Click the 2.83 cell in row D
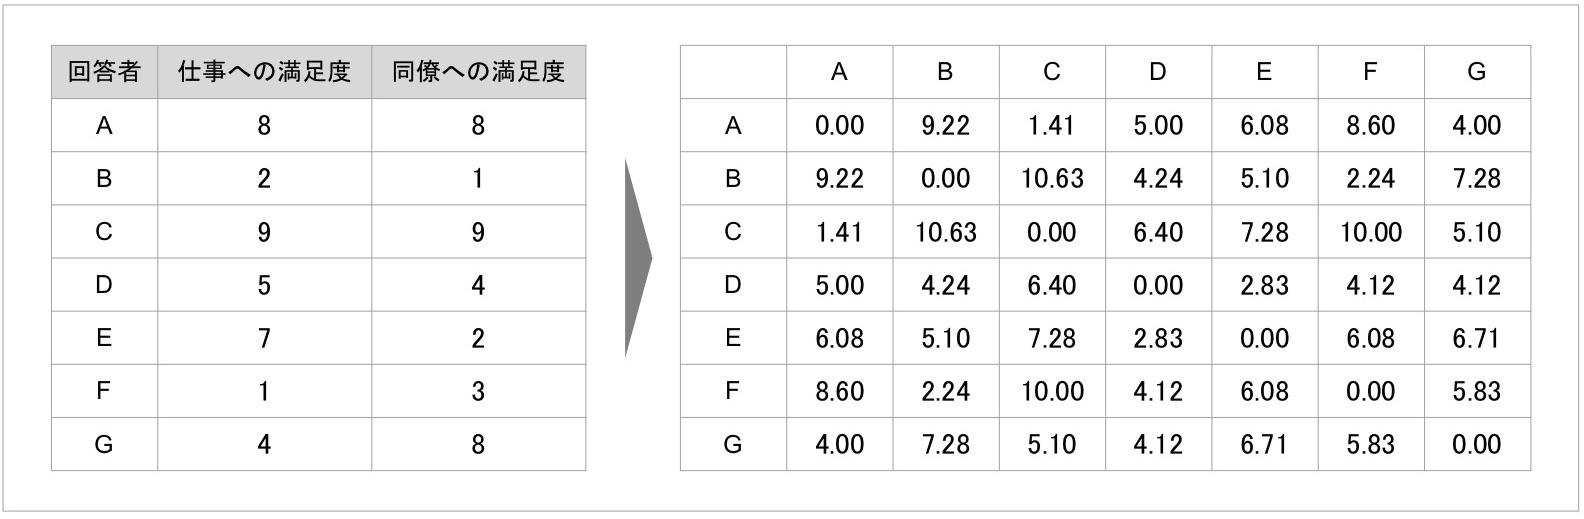The height and width of the screenshot is (519, 1584). click(x=1264, y=285)
